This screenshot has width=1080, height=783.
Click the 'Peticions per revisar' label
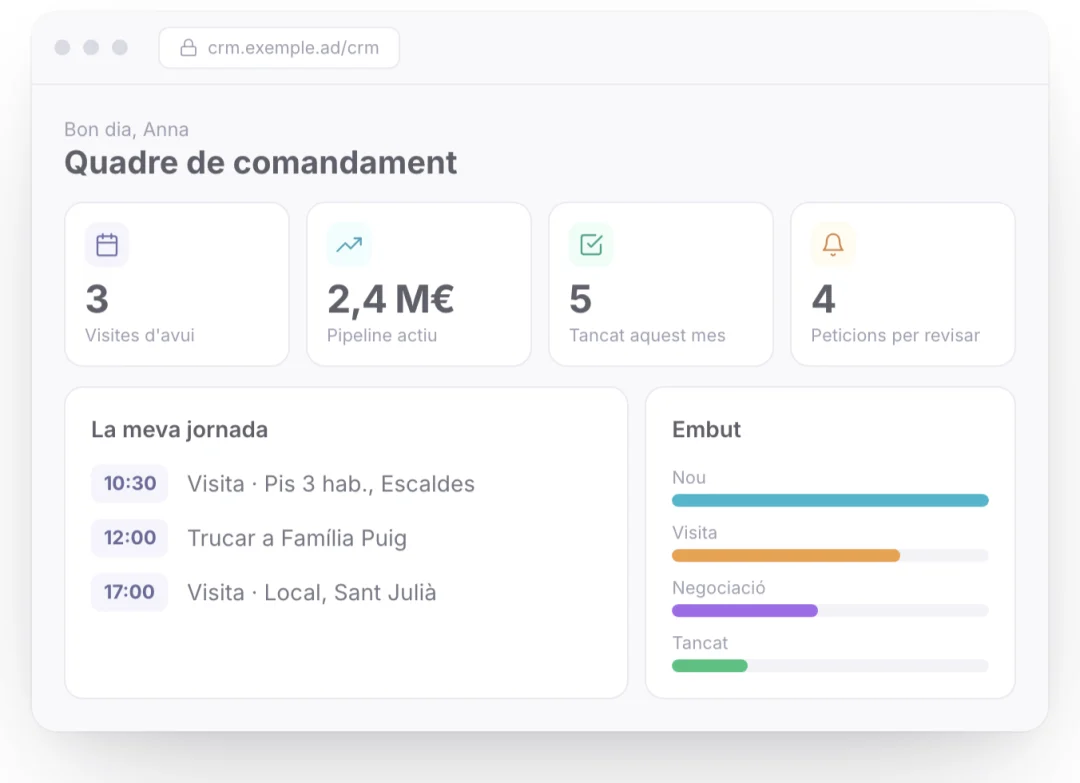pos(895,335)
